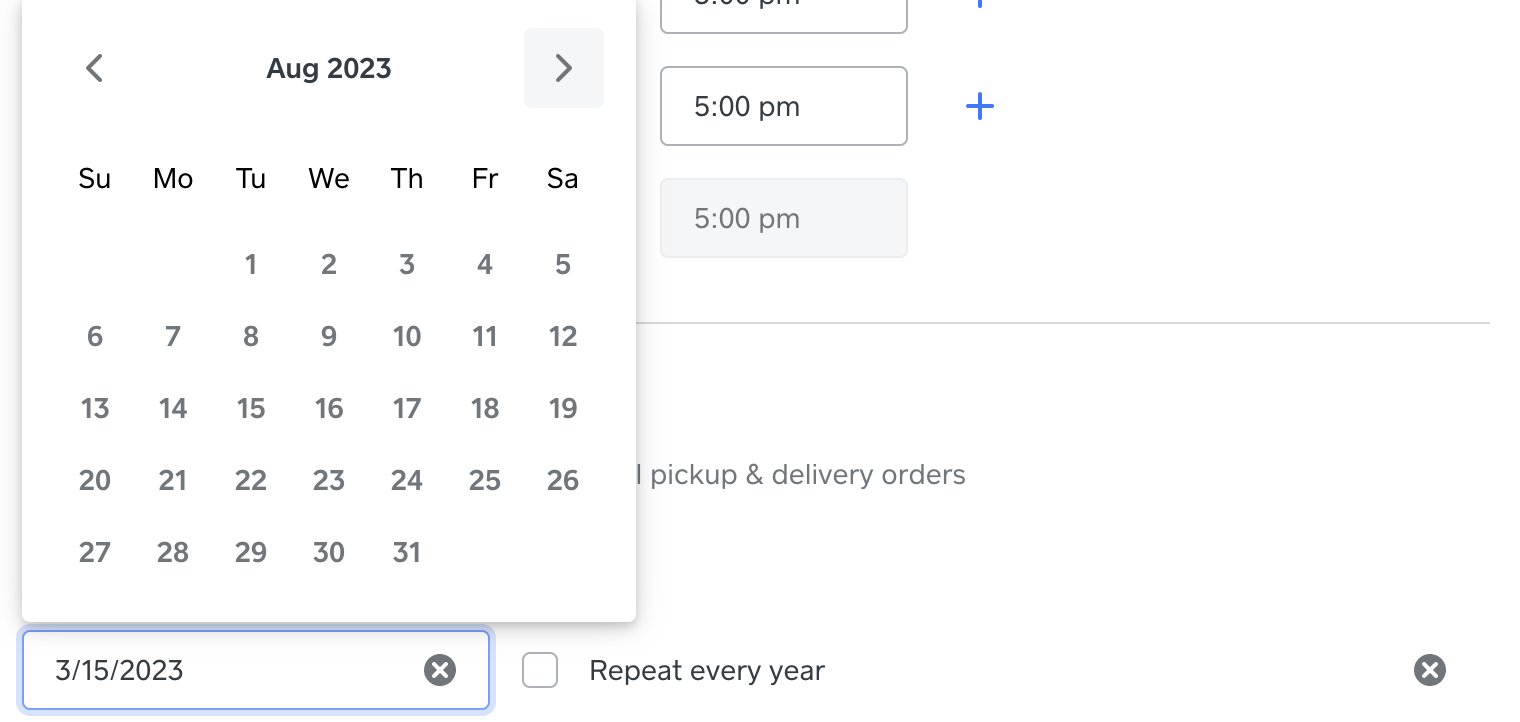Click the Aug 2023 month header

pyautogui.click(x=329, y=68)
